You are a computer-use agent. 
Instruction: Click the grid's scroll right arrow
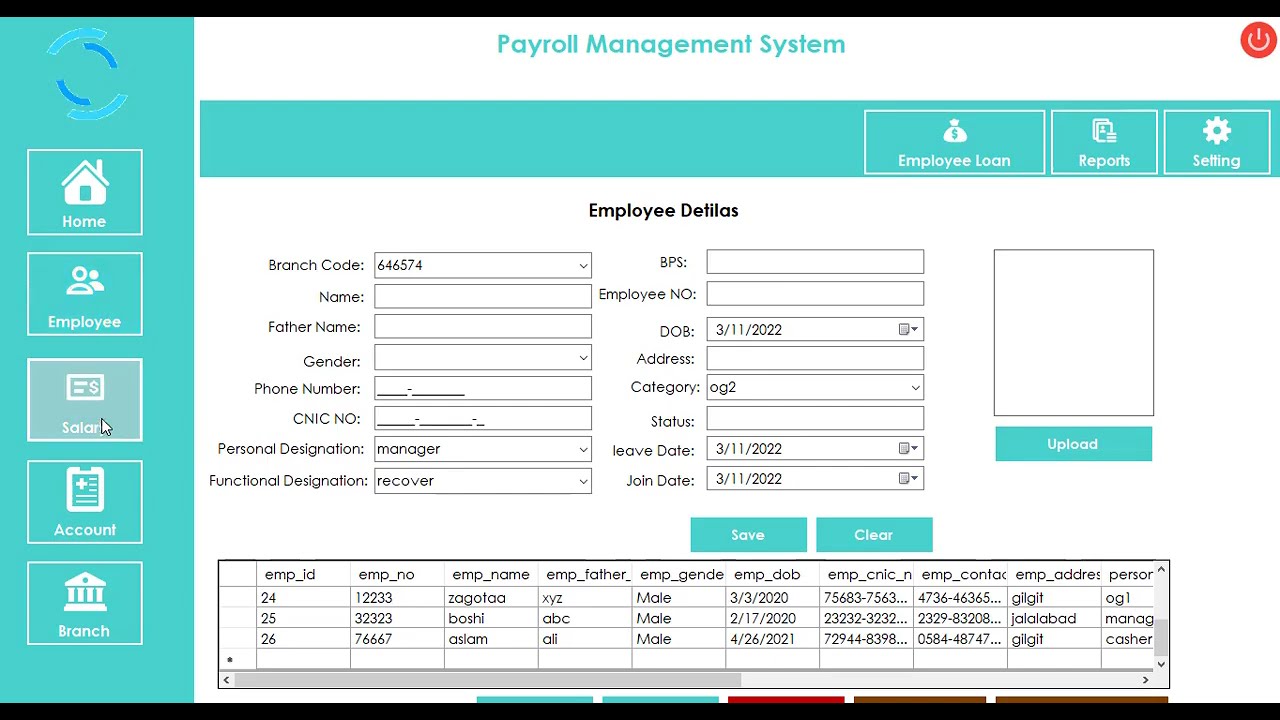click(1146, 680)
